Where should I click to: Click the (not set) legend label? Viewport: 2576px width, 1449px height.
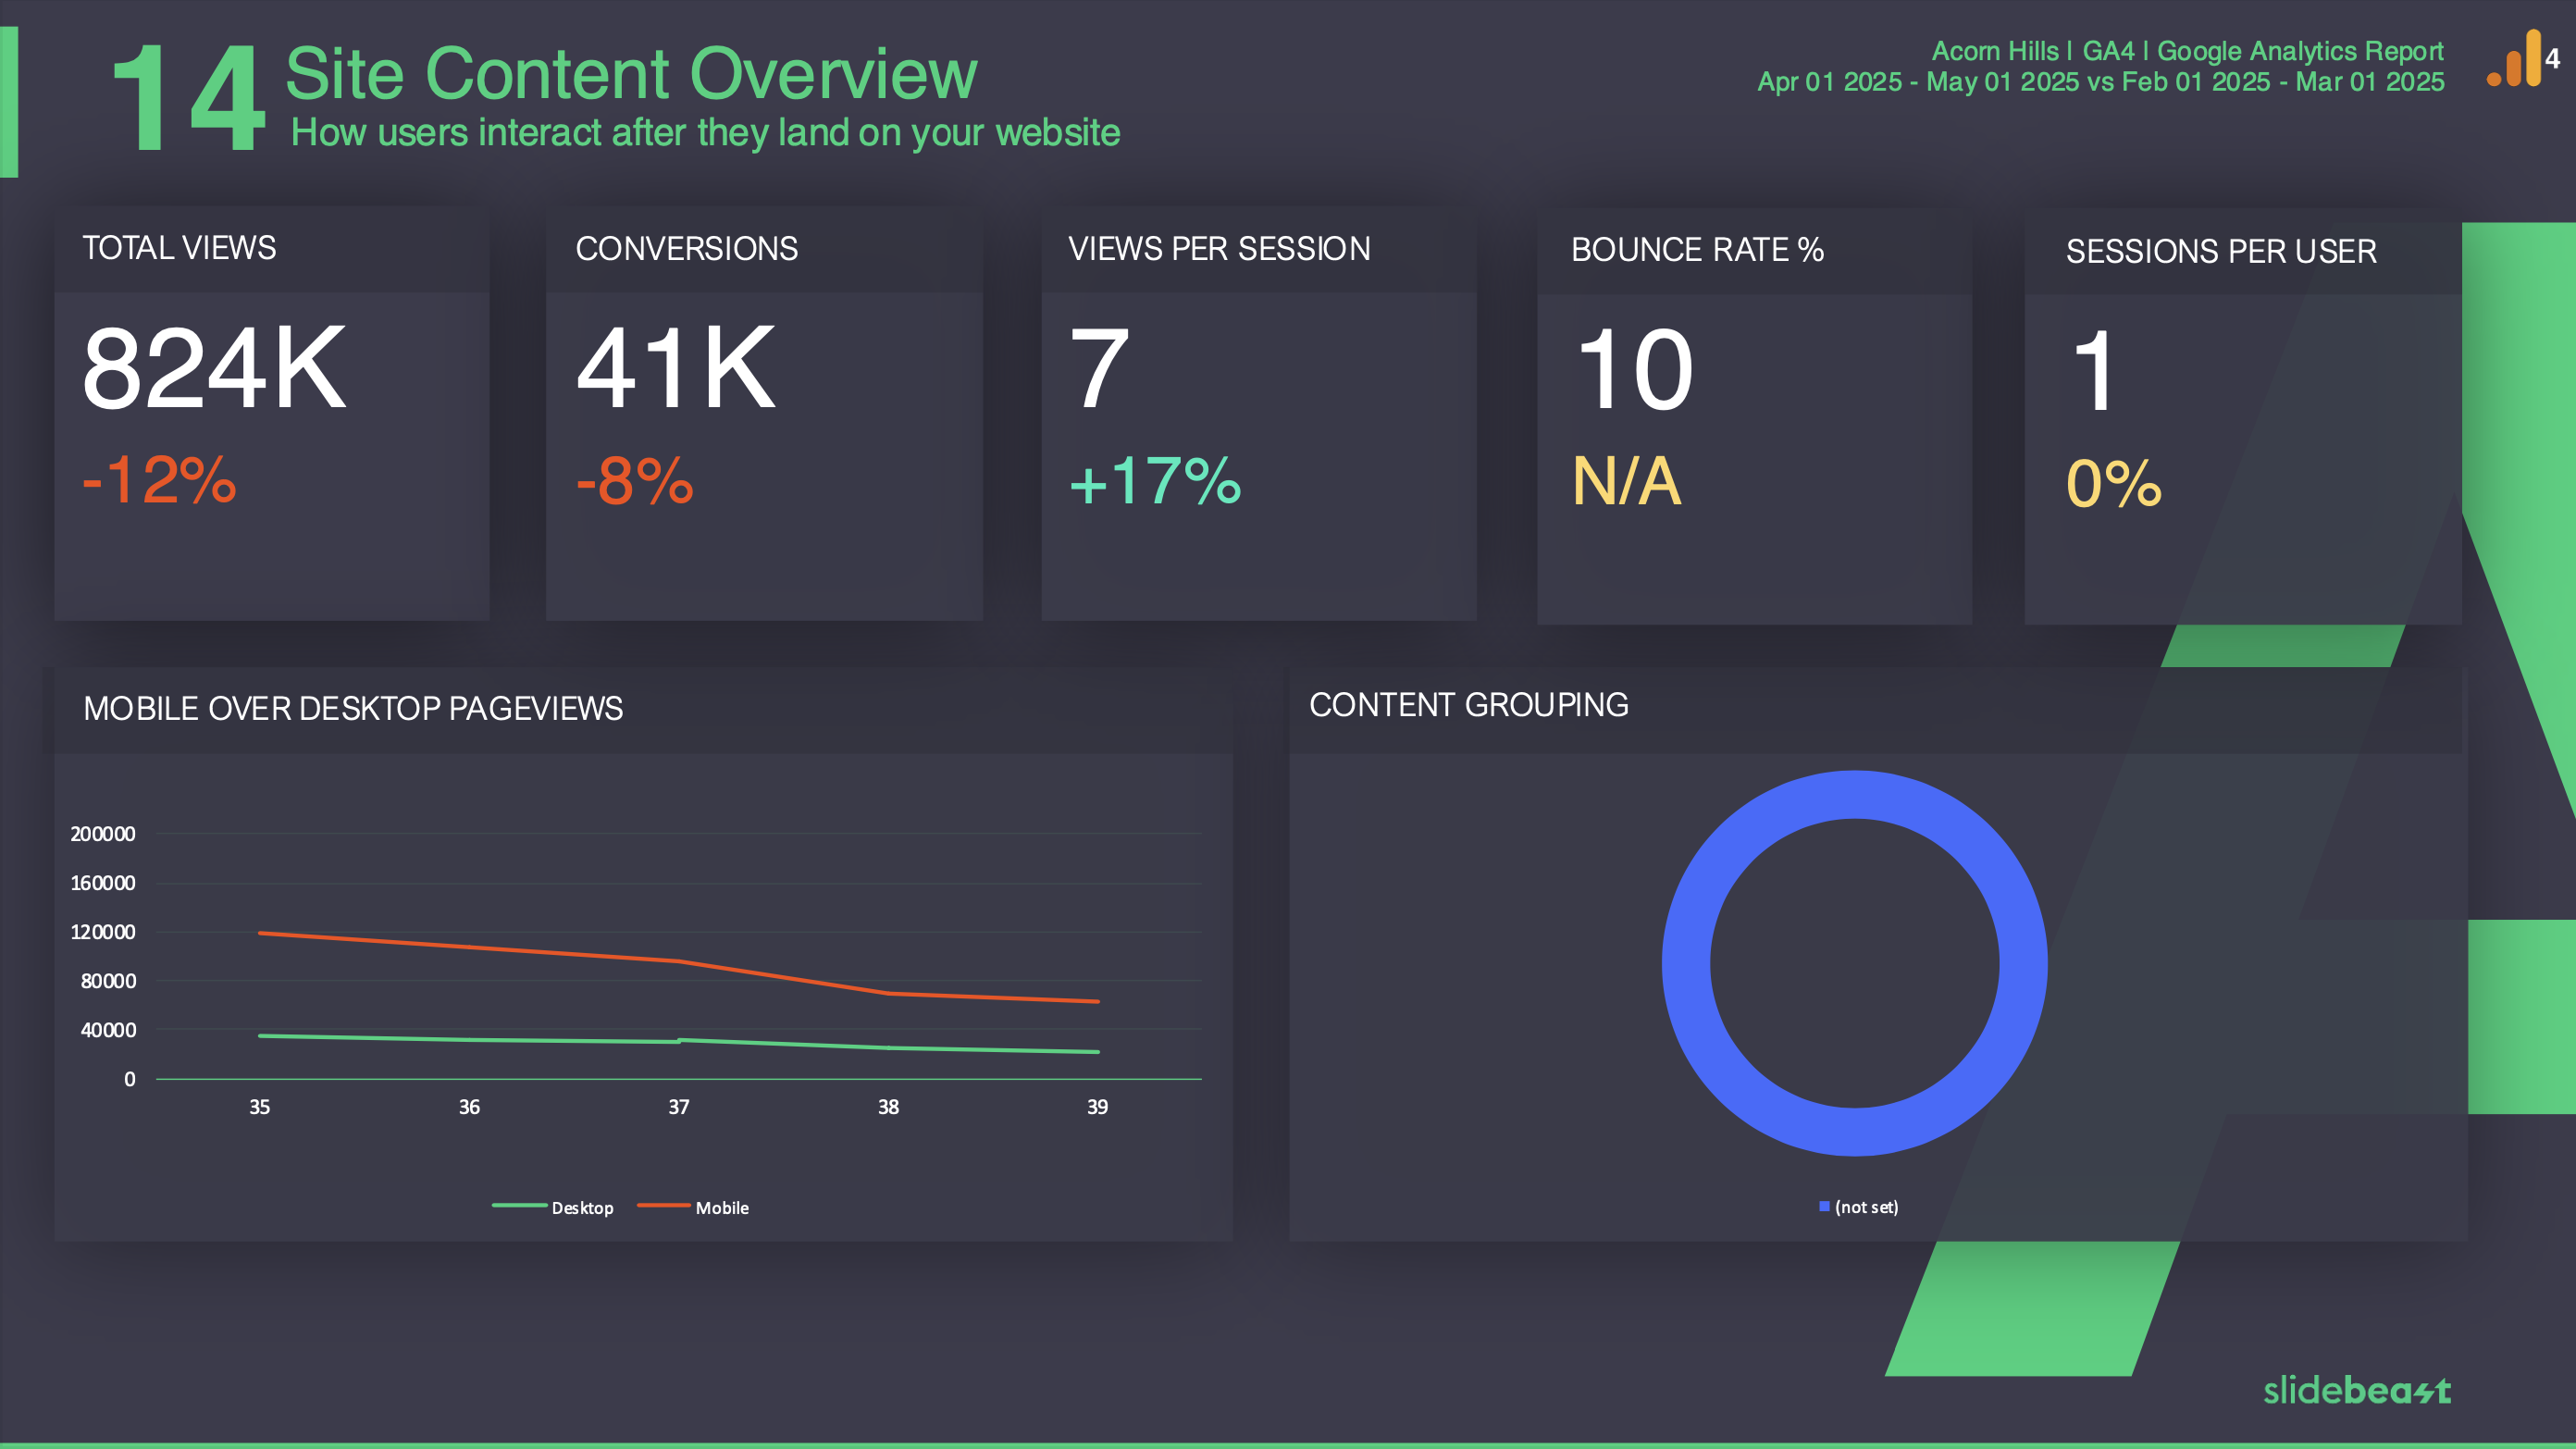point(1866,1207)
